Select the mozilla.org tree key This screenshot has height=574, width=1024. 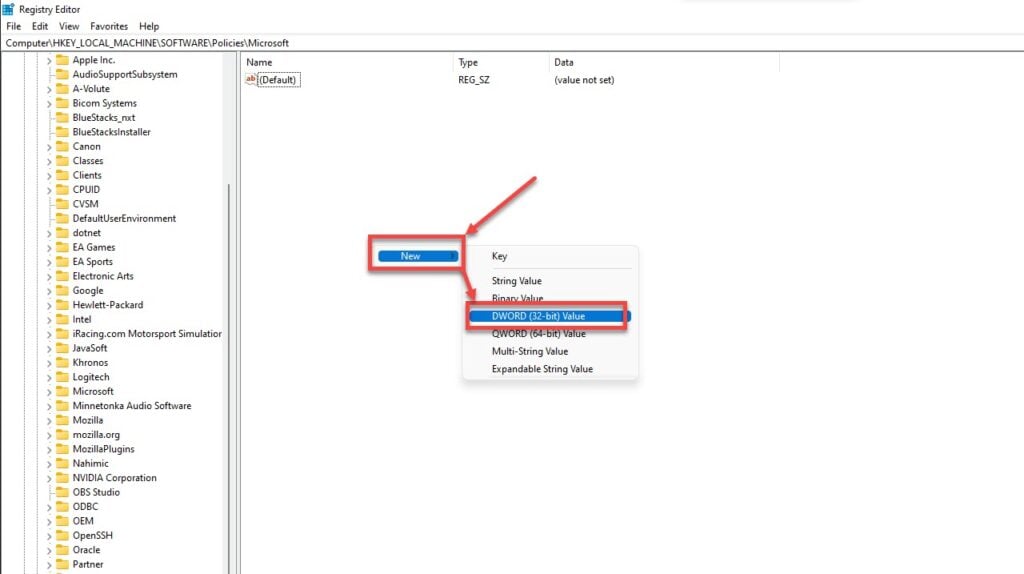96,435
